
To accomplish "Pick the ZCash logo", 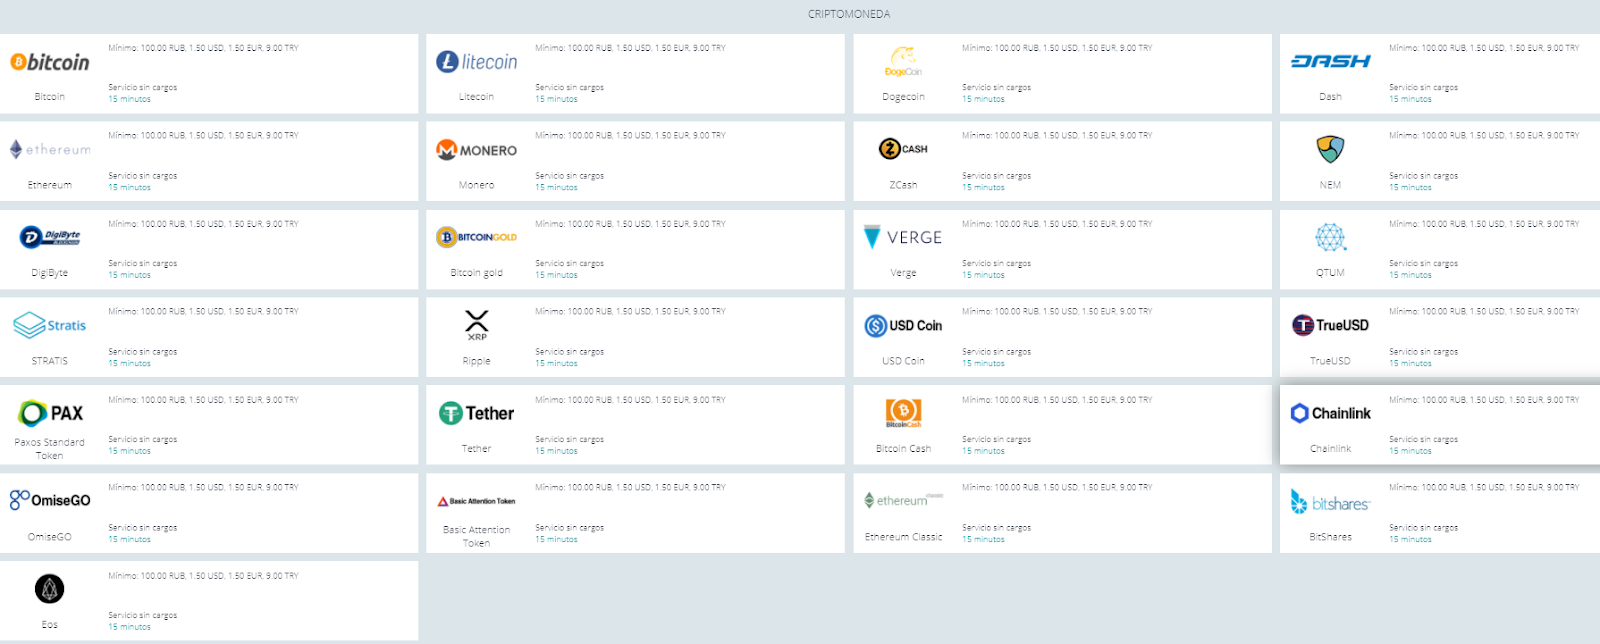I will (x=903, y=149).
